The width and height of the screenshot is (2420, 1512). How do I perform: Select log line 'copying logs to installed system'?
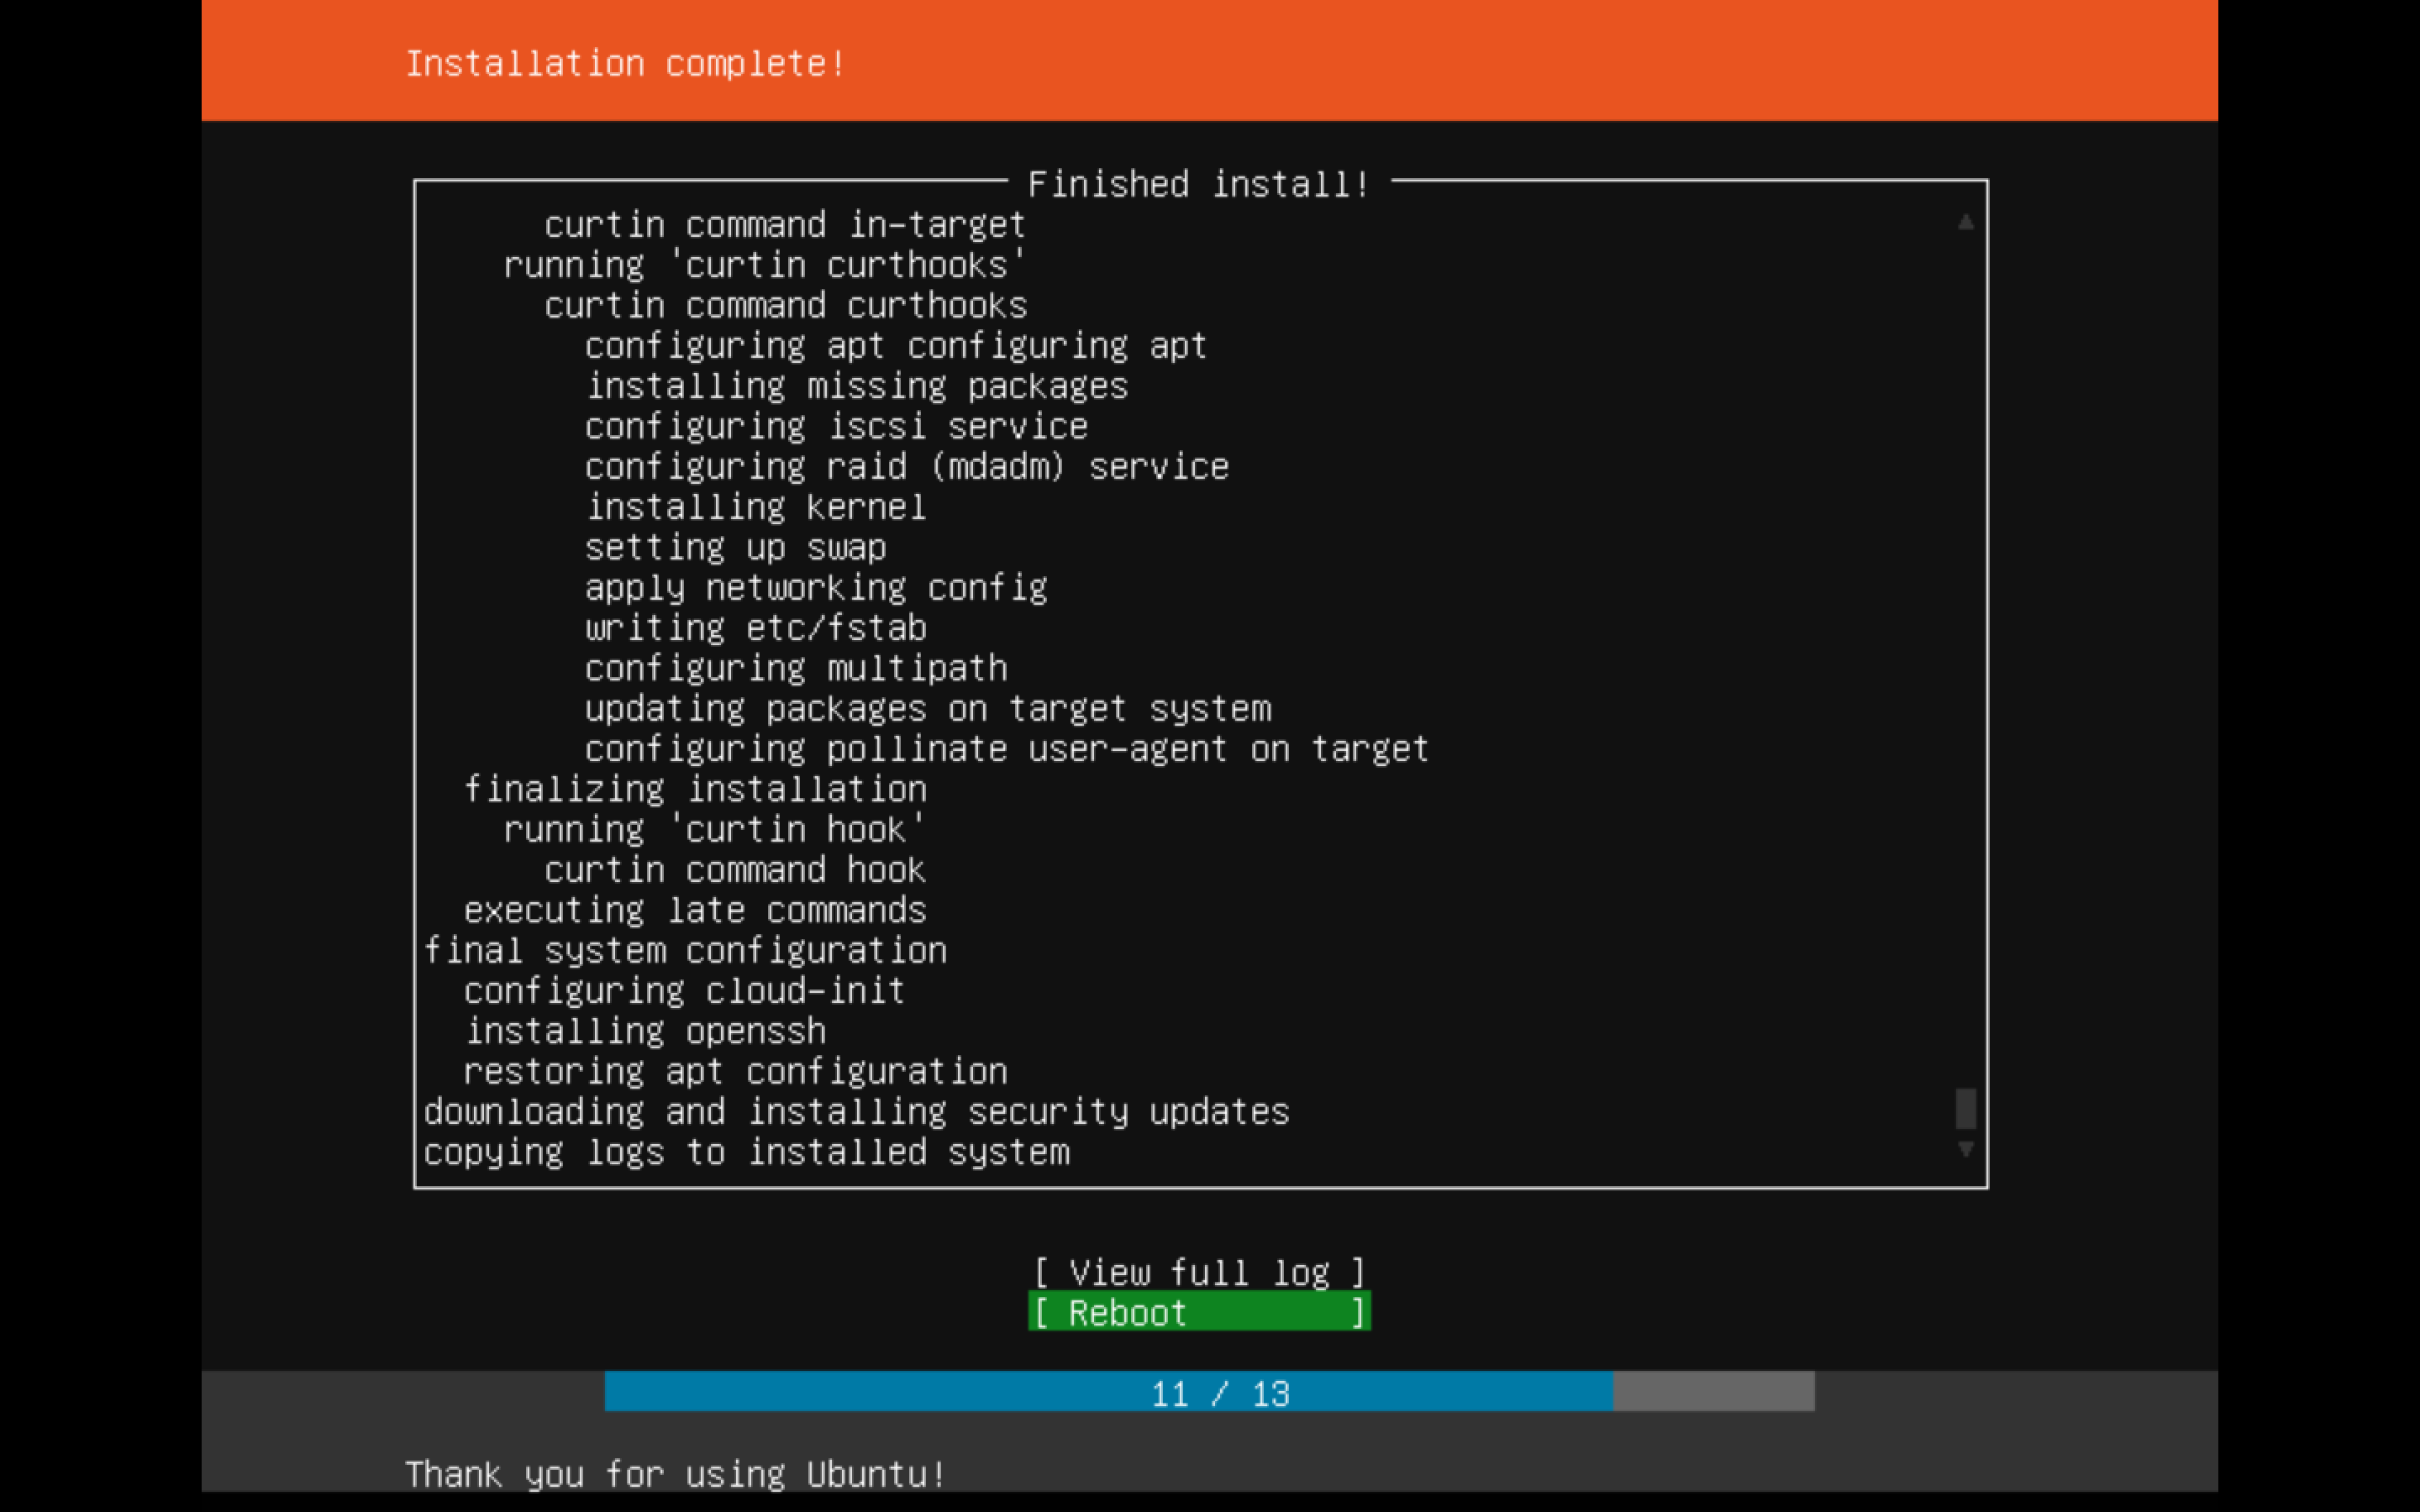pos(746,1153)
